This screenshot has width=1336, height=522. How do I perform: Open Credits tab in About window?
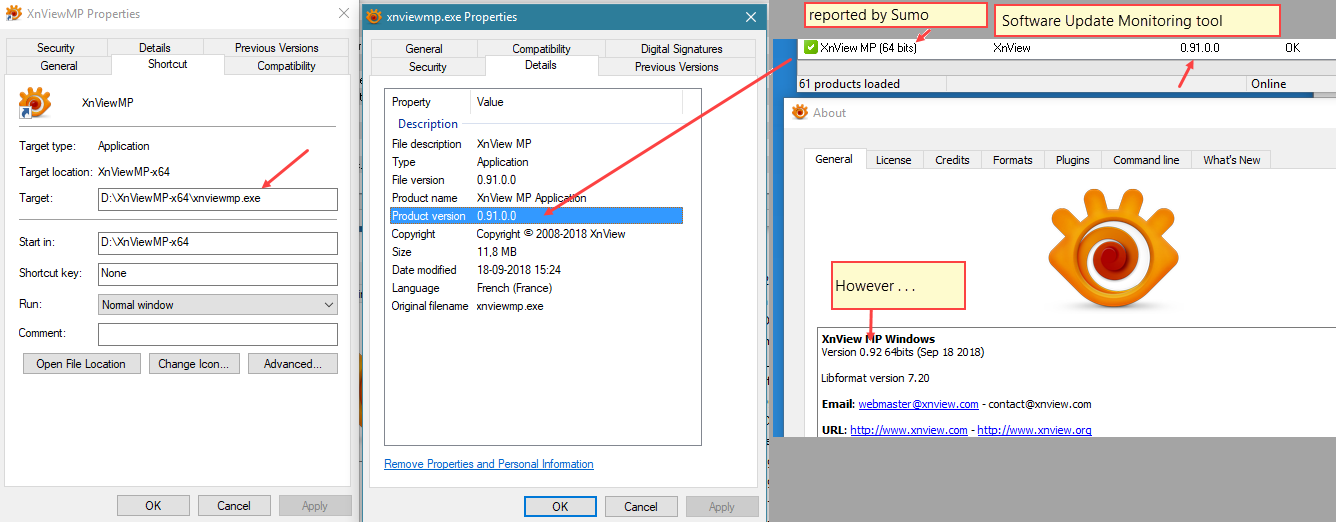tap(953, 159)
